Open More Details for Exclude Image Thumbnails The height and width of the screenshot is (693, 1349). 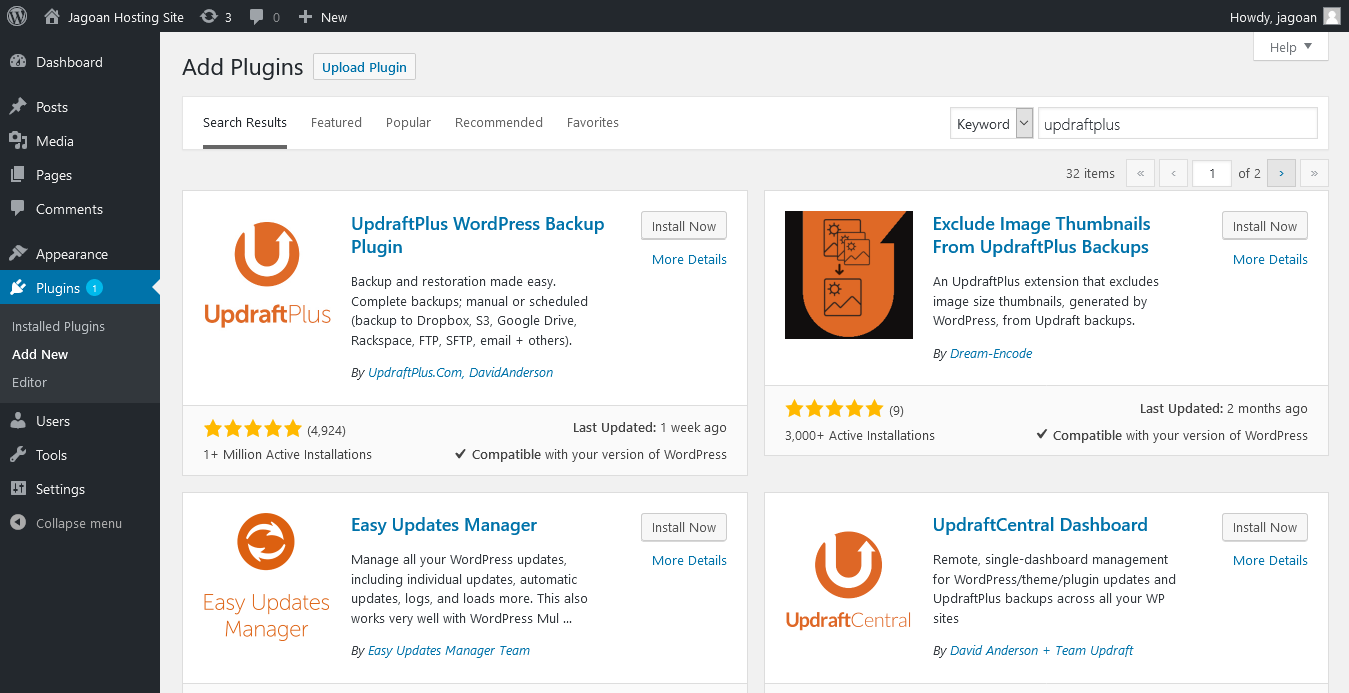pos(1270,259)
